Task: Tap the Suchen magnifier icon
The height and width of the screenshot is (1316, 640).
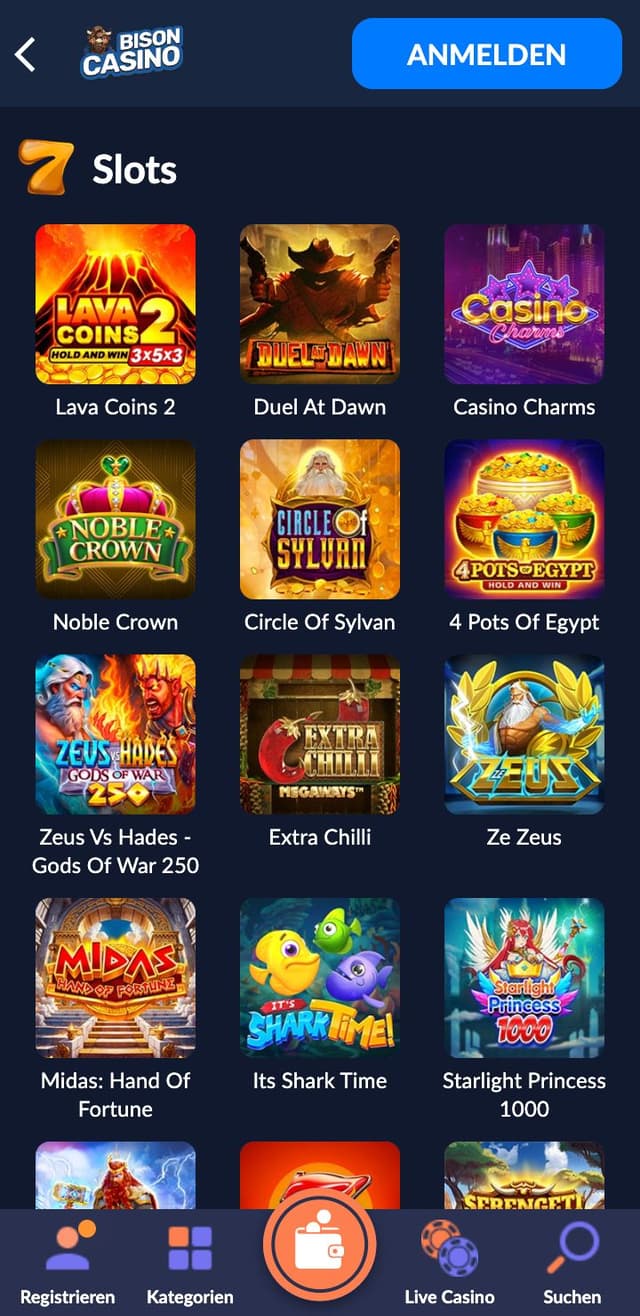Action: [572, 1248]
